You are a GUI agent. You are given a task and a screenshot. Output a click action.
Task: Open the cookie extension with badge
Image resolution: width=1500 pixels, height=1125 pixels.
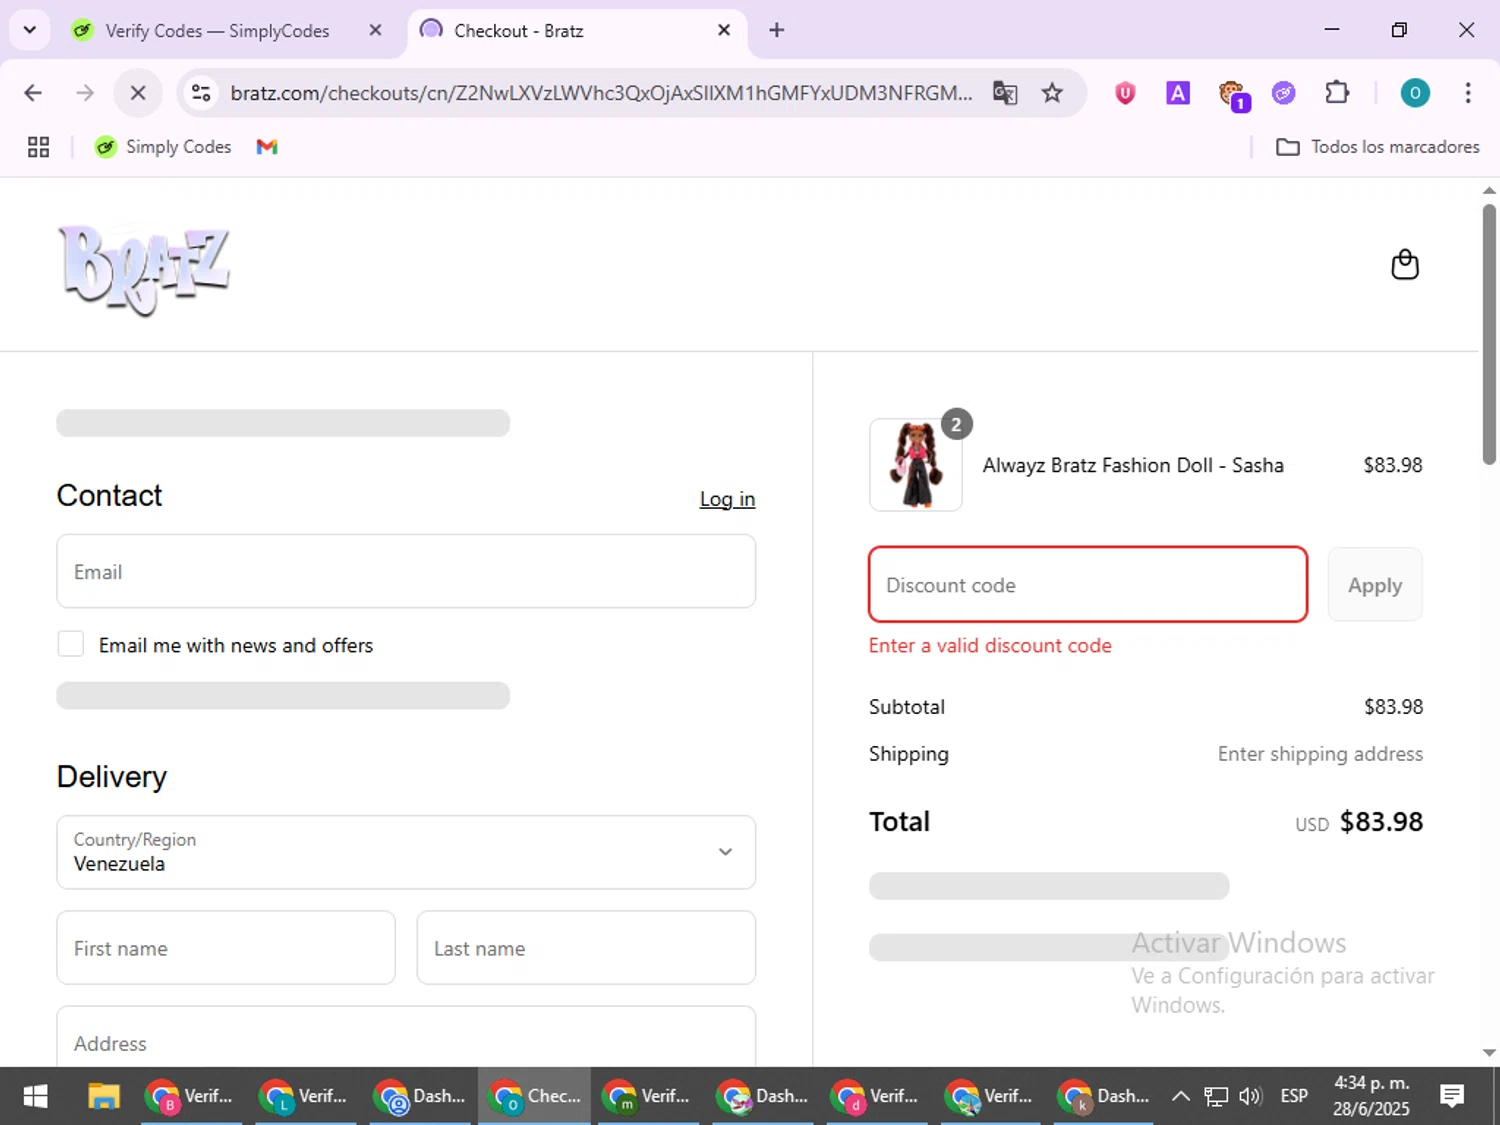[x=1233, y=95]
